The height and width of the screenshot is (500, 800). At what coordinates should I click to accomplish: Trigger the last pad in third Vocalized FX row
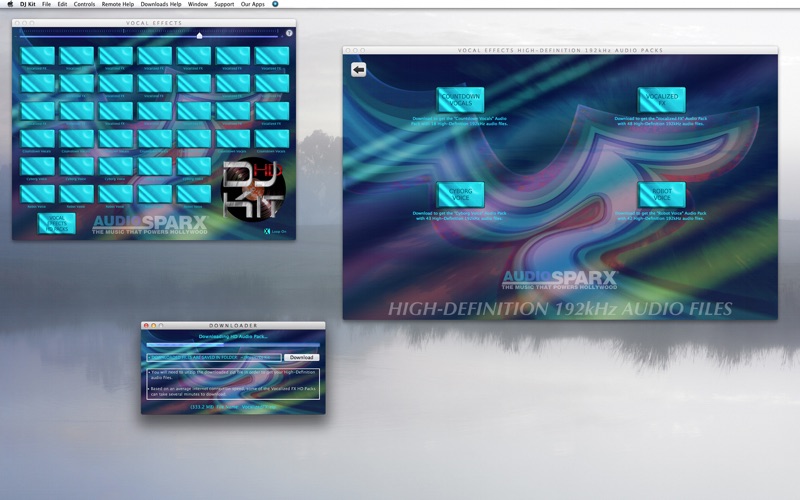click(x=271, y=111)
